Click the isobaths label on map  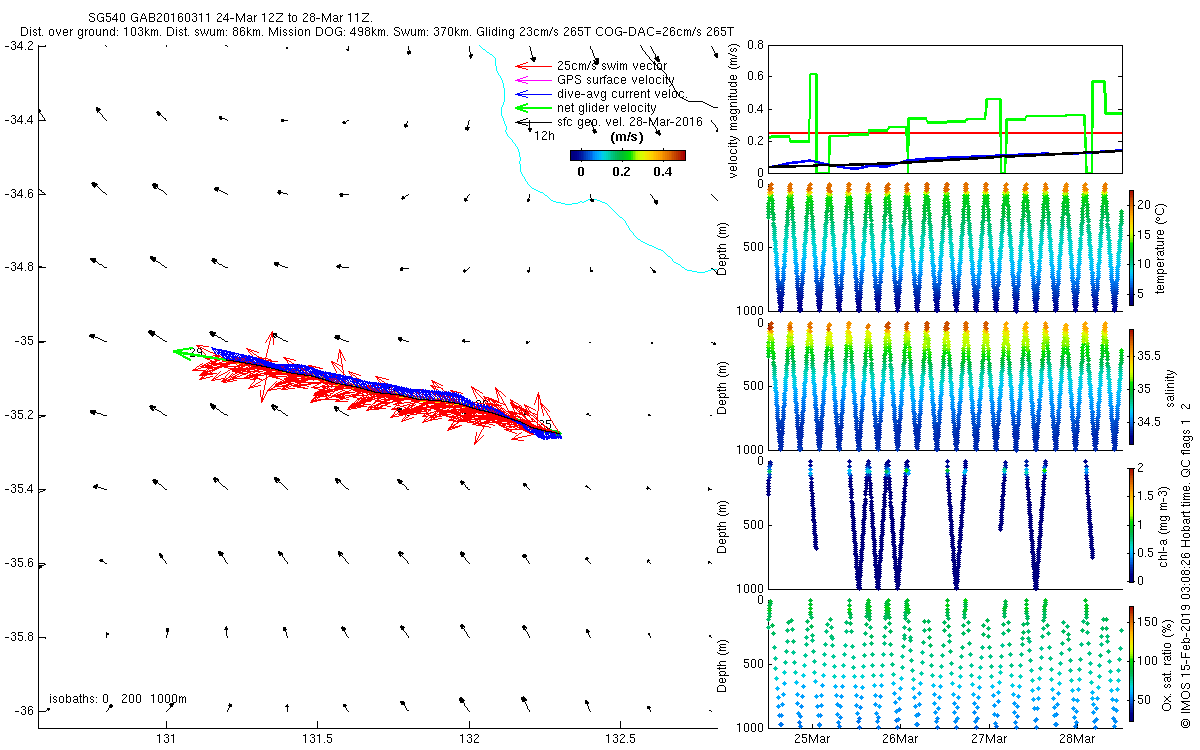pos(117,698)
